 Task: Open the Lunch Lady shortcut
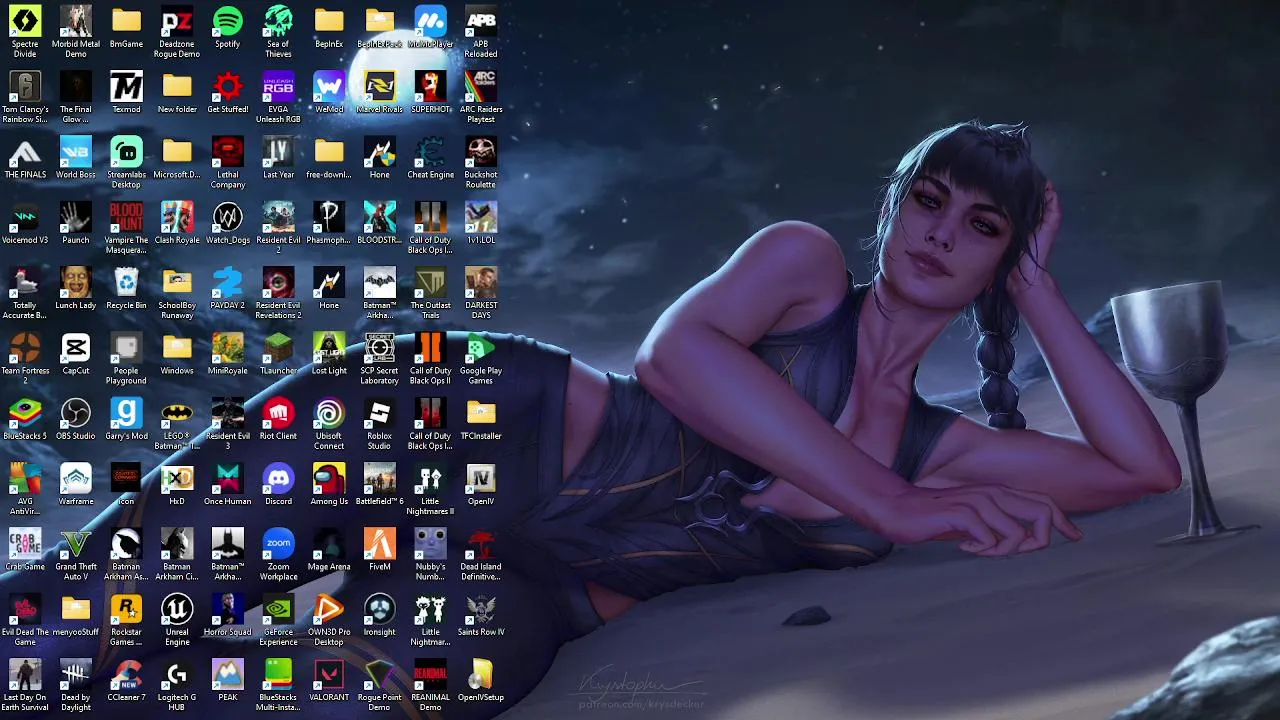[x=76, y=282]
